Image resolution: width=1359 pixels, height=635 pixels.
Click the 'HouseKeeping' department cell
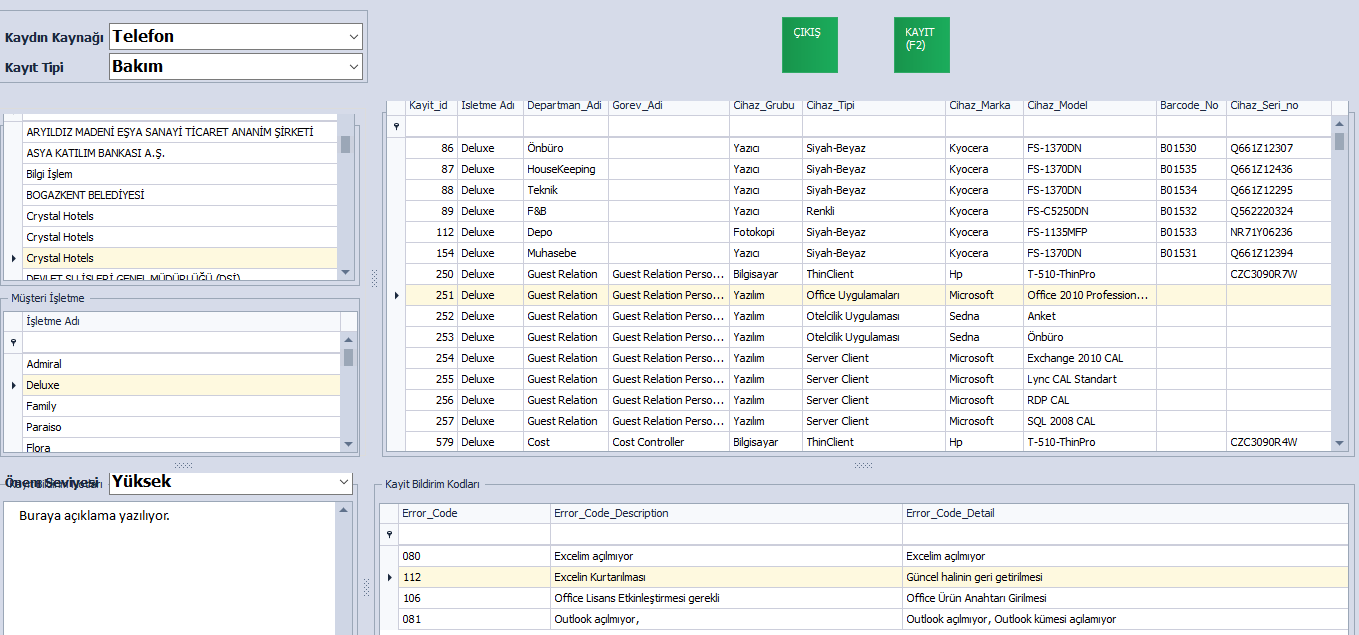(566, 169)
